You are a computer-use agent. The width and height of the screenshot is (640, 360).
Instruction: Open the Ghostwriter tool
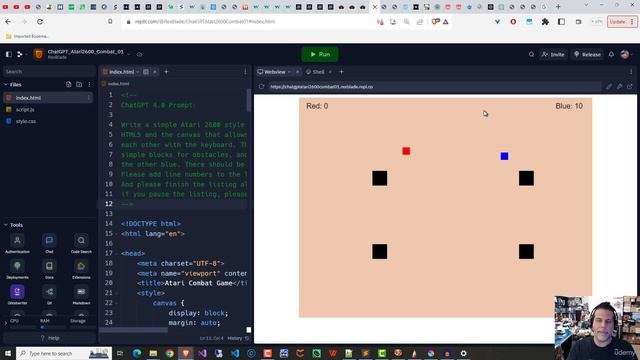(x=17, y=295)
